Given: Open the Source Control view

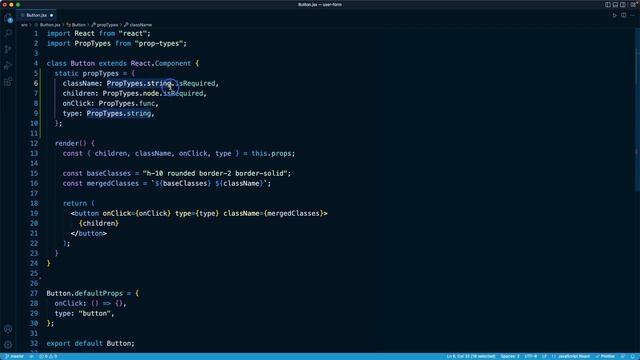Looking at the screenshot, I should [x=8, y=49].
